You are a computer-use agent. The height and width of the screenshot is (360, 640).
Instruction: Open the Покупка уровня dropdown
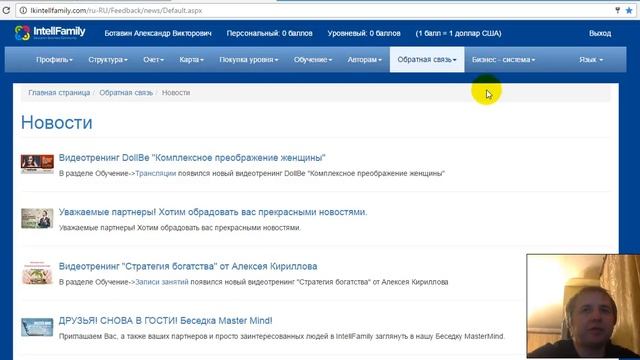tap(249, 60)
